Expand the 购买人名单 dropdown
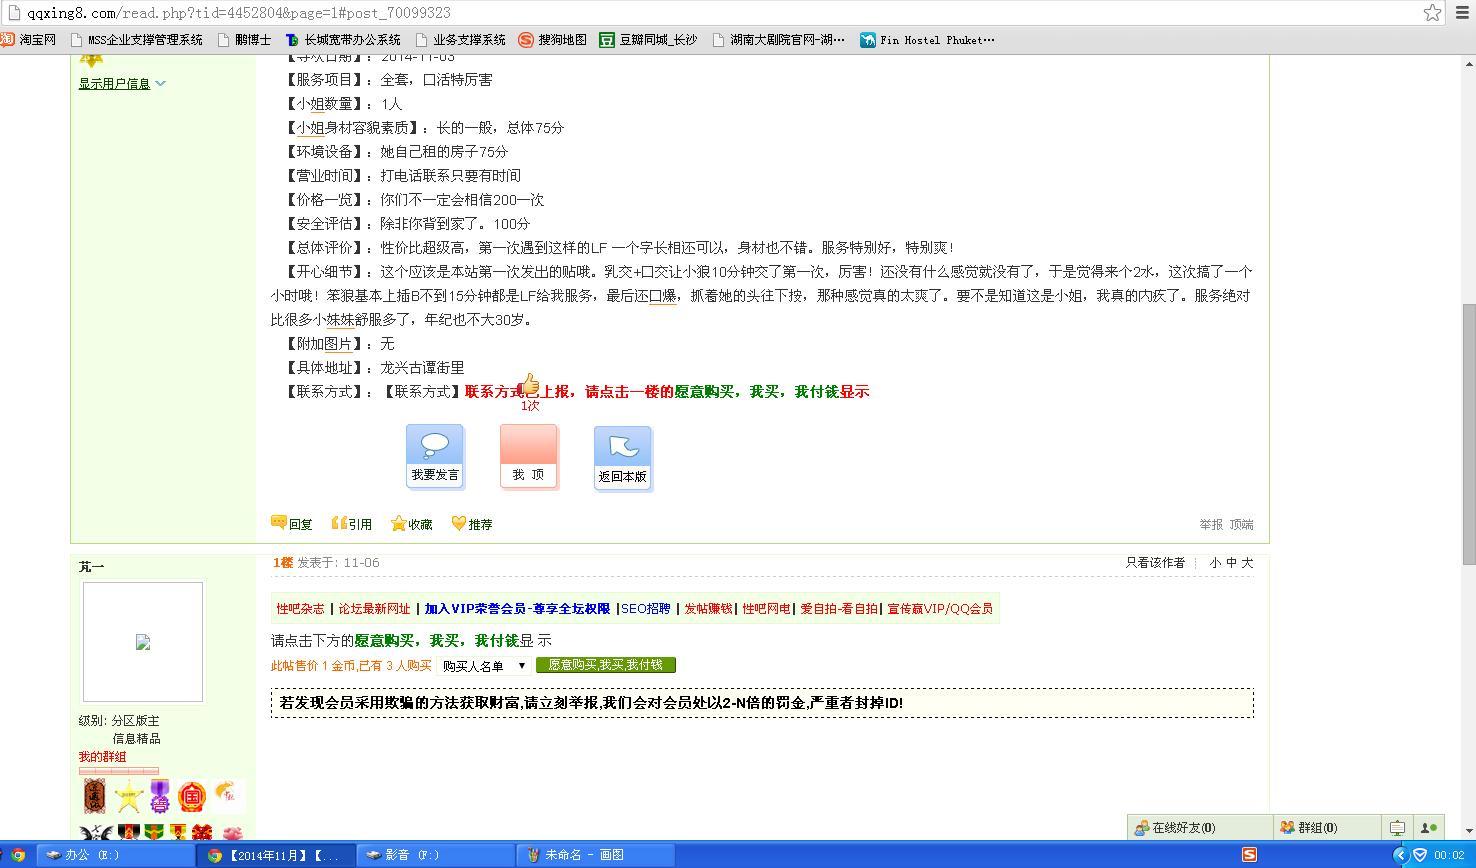 (x=485, y=665)
